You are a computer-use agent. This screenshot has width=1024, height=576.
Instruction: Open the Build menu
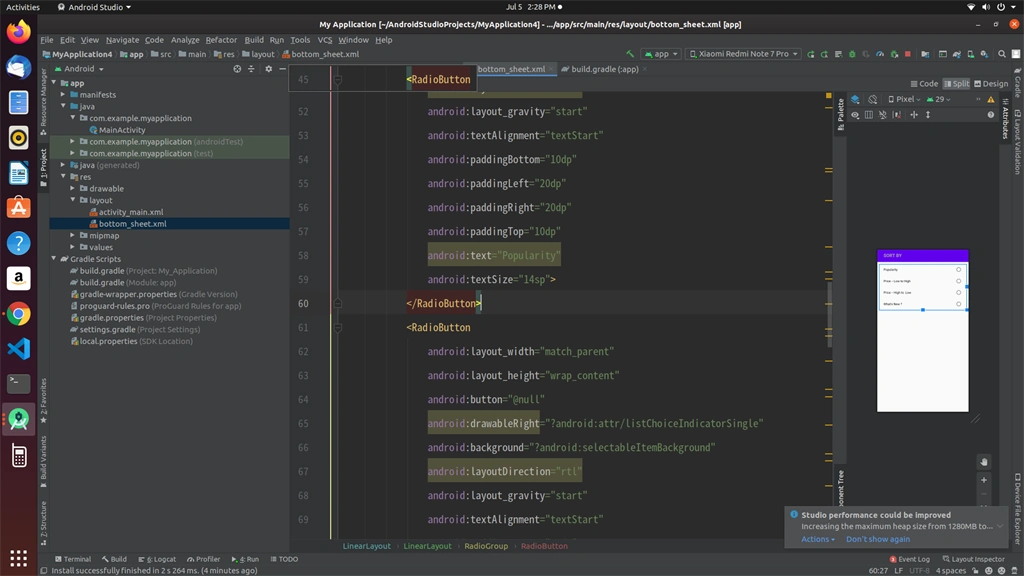point(254,40)
